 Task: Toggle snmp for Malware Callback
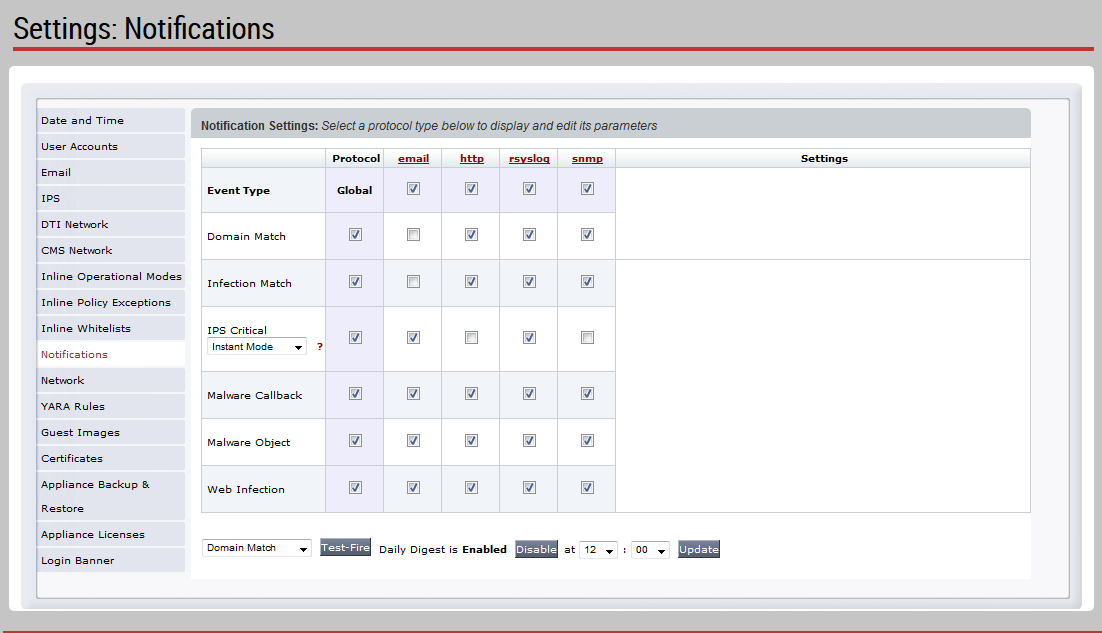click(x=588, y=394)
